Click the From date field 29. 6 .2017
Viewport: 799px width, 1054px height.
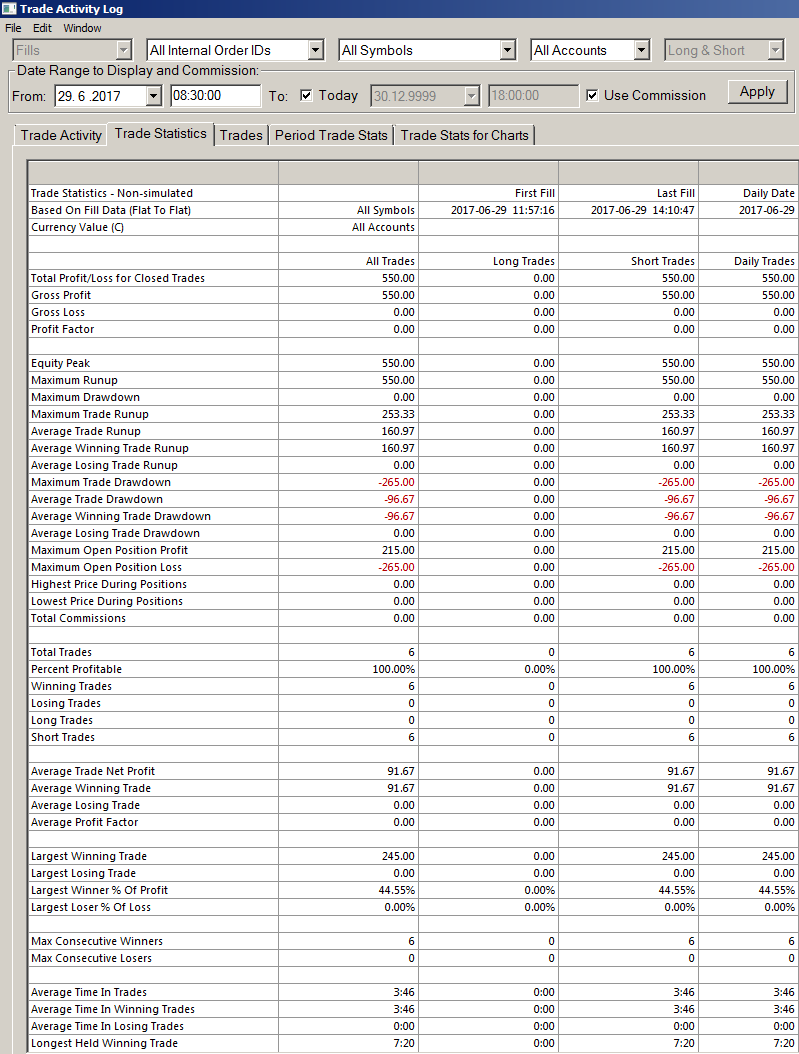click(101, 96)
